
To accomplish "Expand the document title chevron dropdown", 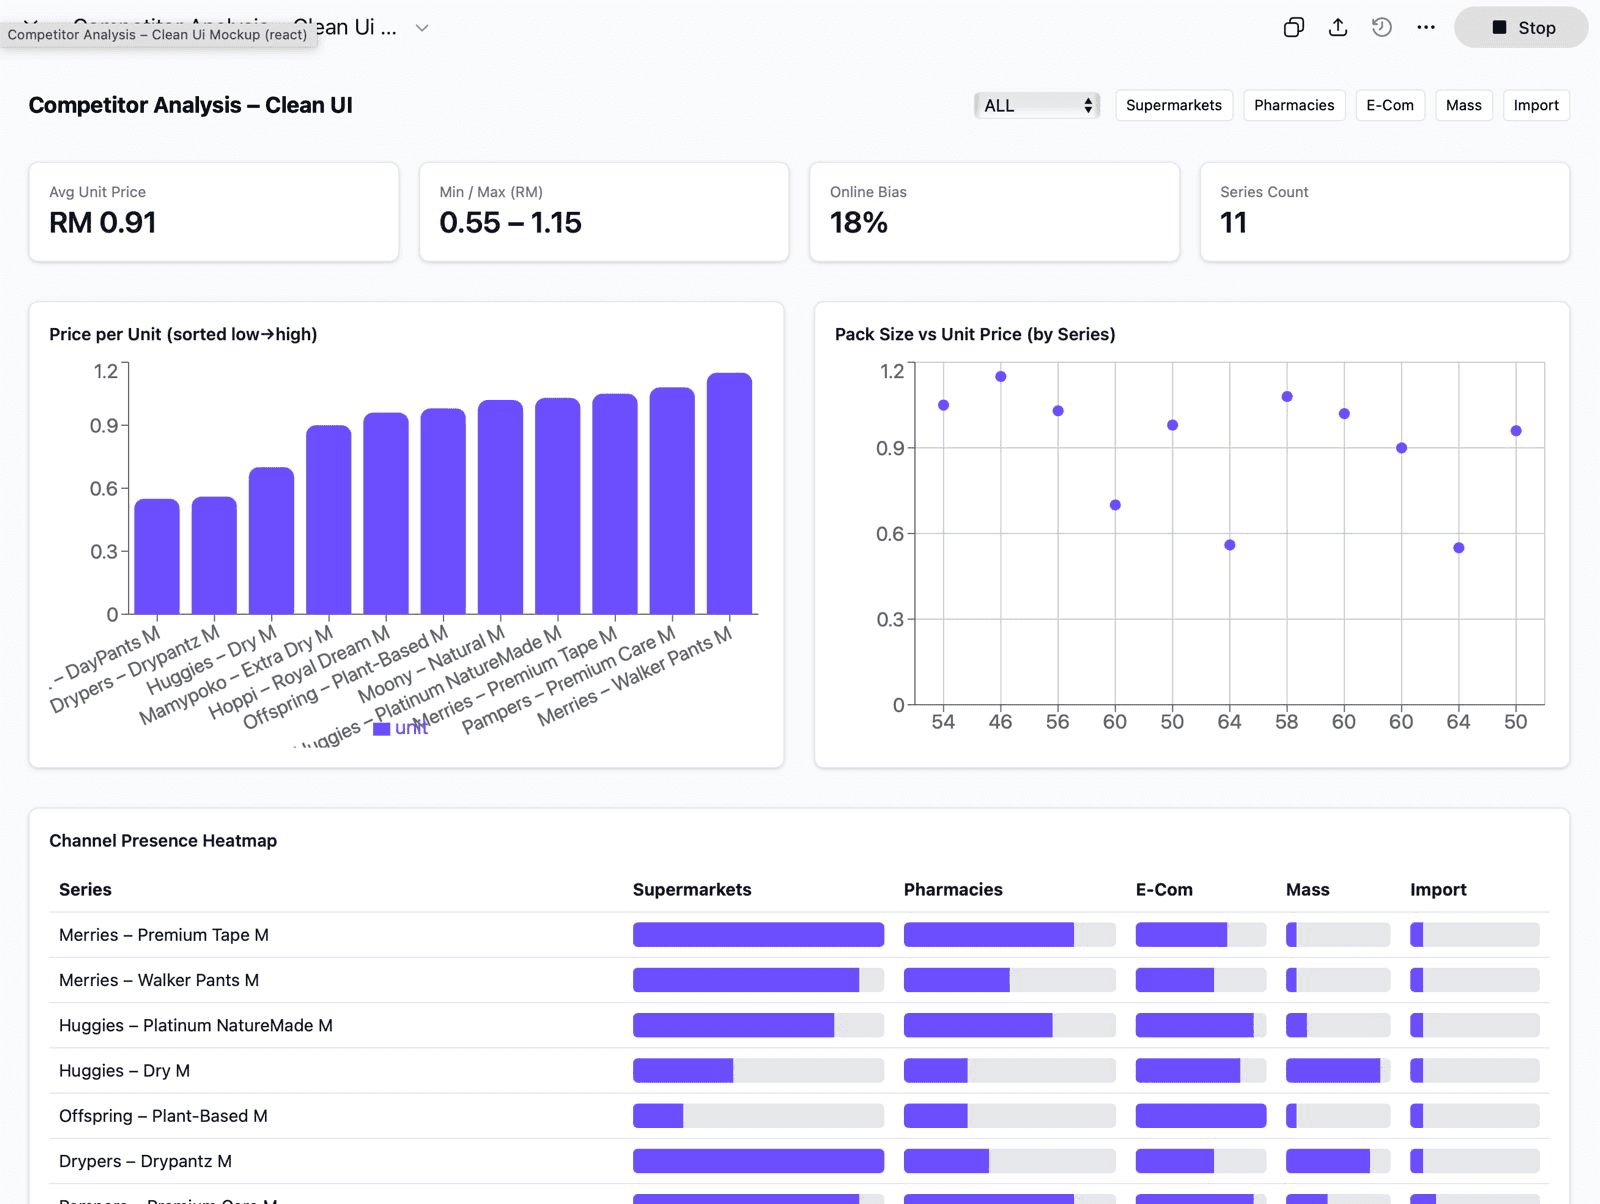I will 422,28.
